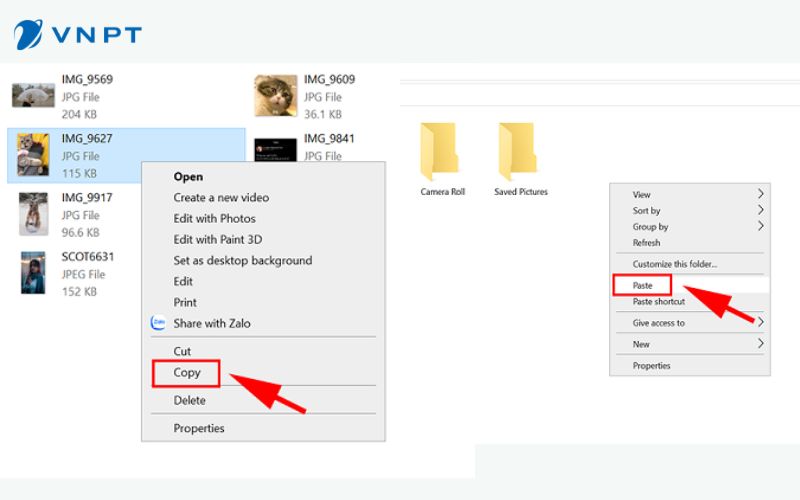Image resolution: width=800 pixels, height=500 pixels.
Task: Click the SCOT6631 file name
Action: 88,257
